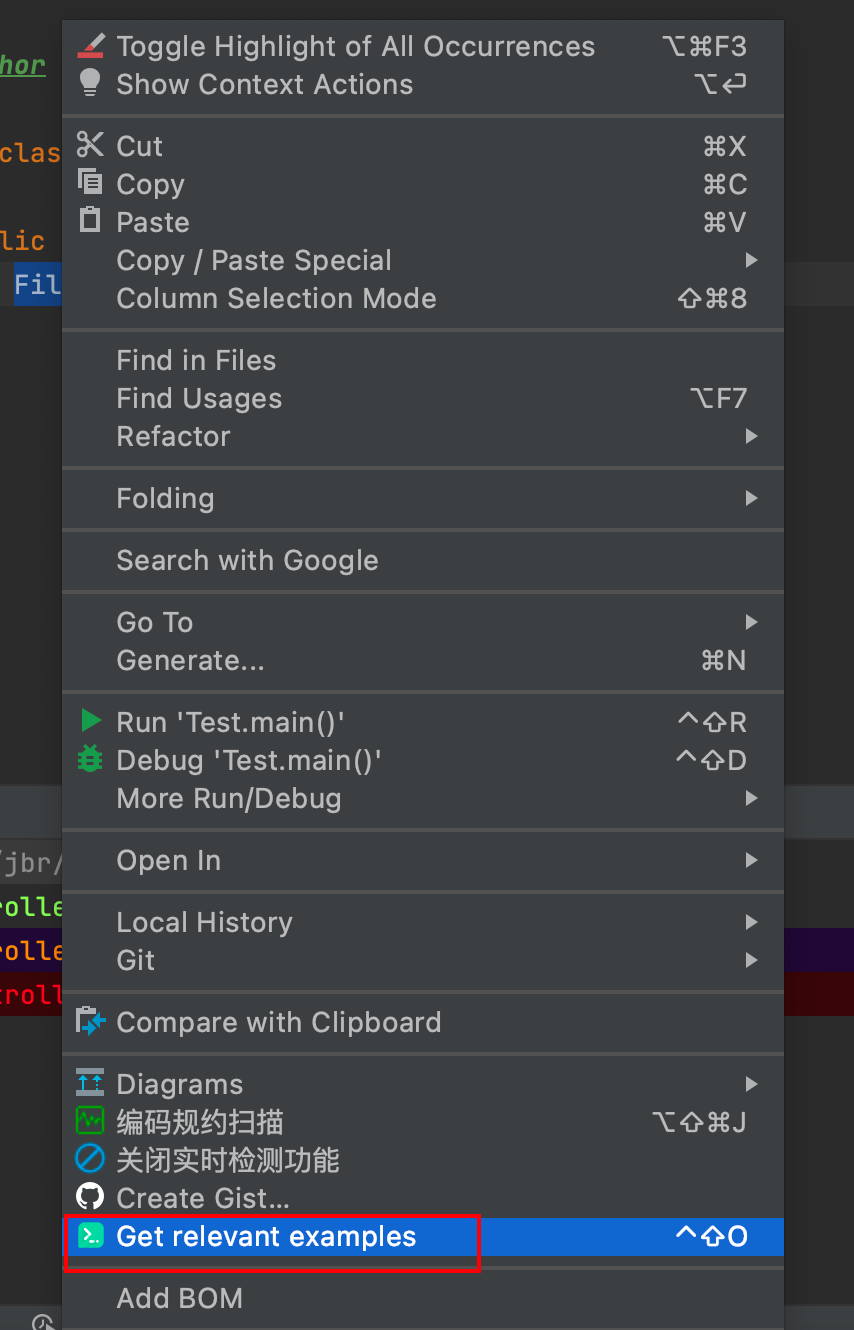Click the Compare with Clipboard icon
The height and width of the screenshot is (1330, 854).
[90, 1022]
